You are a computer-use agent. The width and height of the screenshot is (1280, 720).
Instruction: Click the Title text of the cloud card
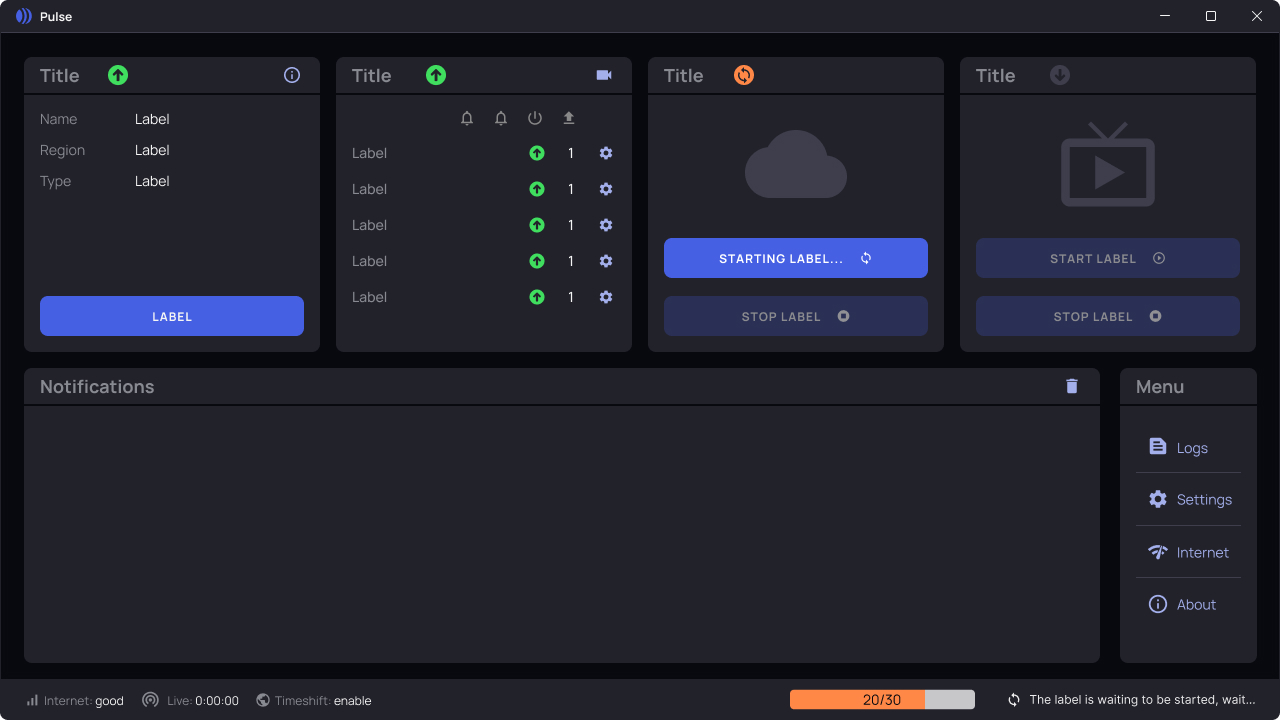pyautogui.click(x=683, y=76)
